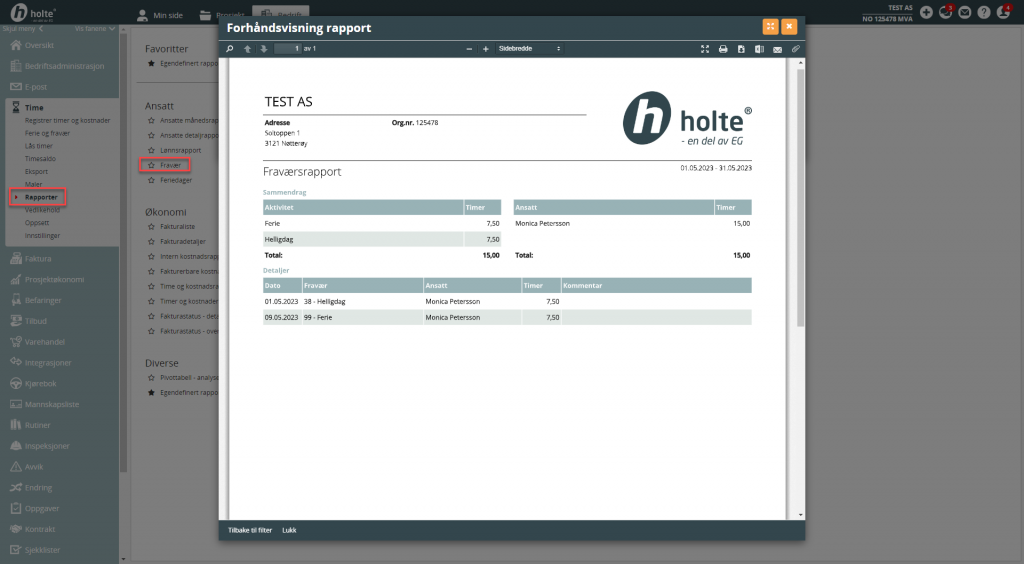Go to the next page arrow
The width and height of the screenshot is (1024, 564).
tap(263, 49)
